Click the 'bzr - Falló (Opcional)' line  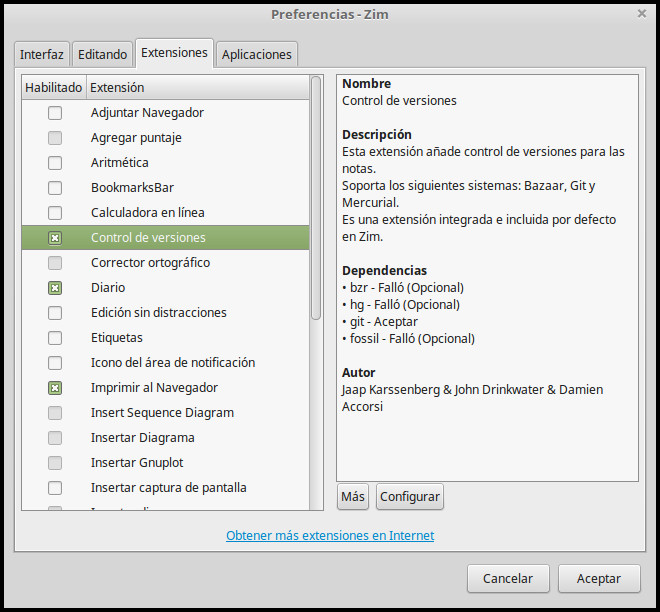pyautogui.click(x=403, y=288)
